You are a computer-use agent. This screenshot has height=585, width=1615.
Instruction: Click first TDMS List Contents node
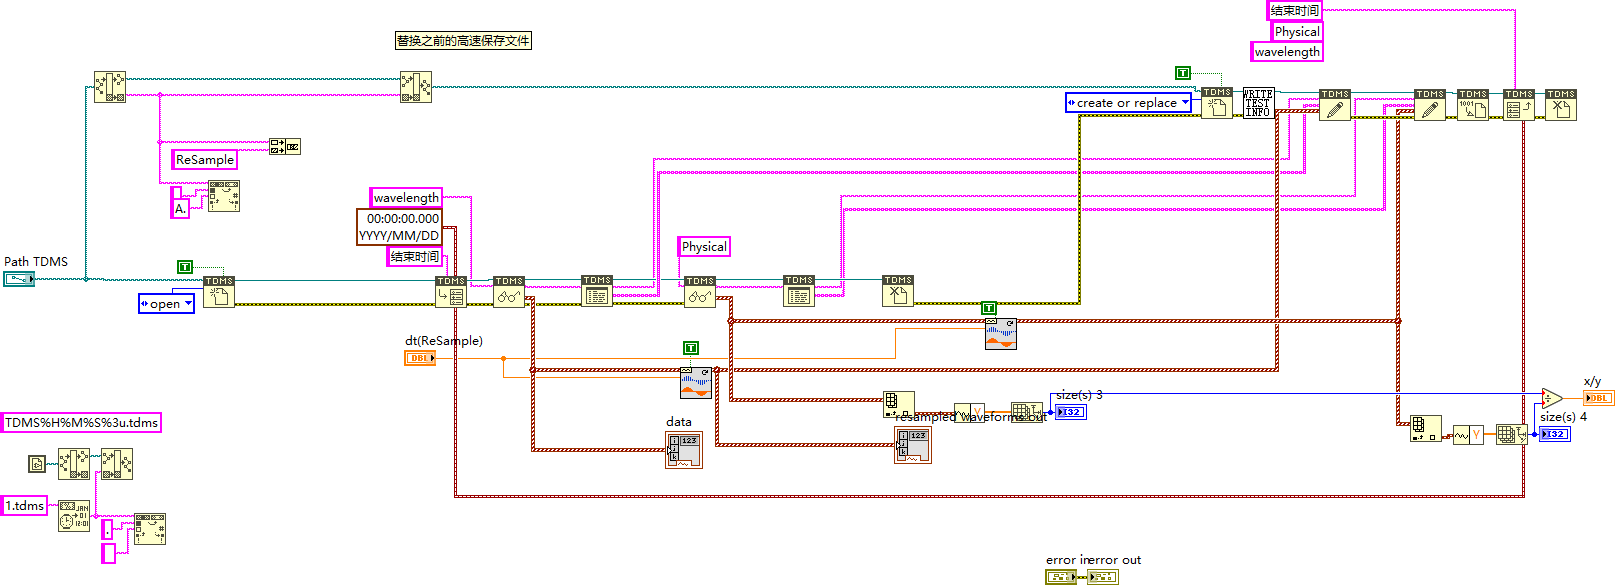(x=597, y=291)
